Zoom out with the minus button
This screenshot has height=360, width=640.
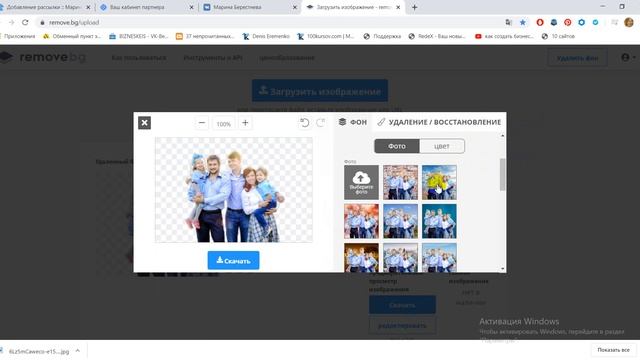(x=202, y=123)
